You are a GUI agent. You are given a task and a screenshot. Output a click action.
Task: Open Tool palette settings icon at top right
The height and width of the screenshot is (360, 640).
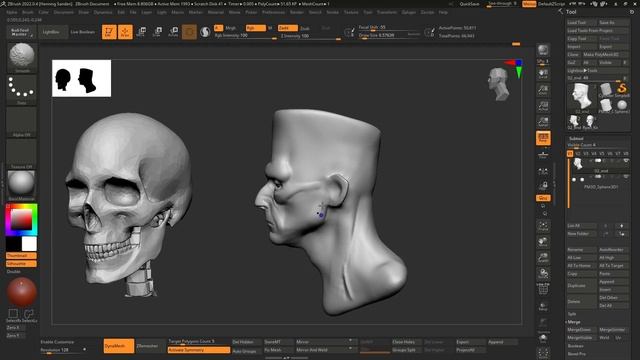click(632, 12)
